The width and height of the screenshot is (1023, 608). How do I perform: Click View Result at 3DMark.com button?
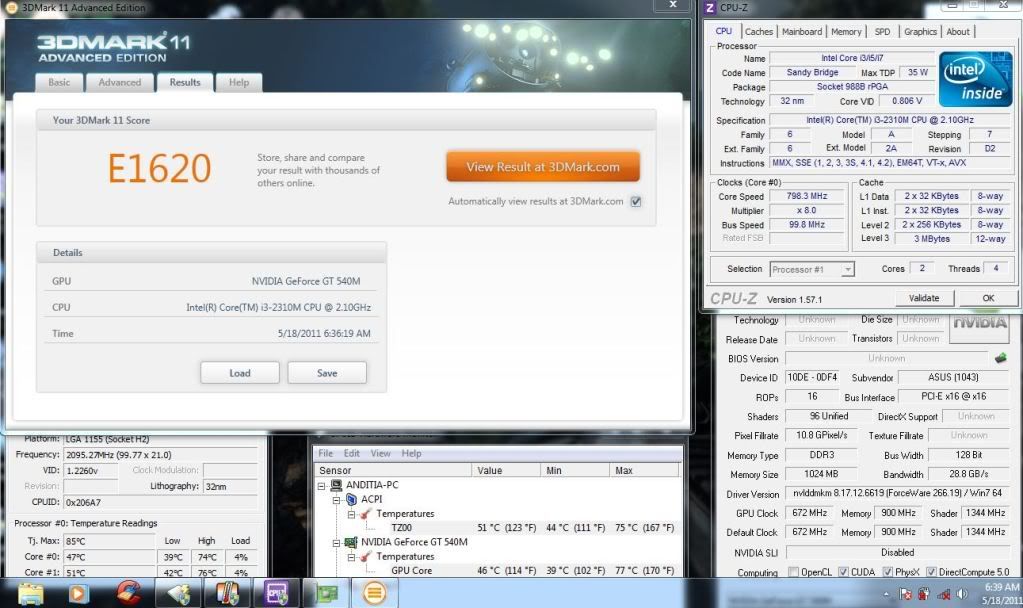pyautogui.click(x=543, y=167)
